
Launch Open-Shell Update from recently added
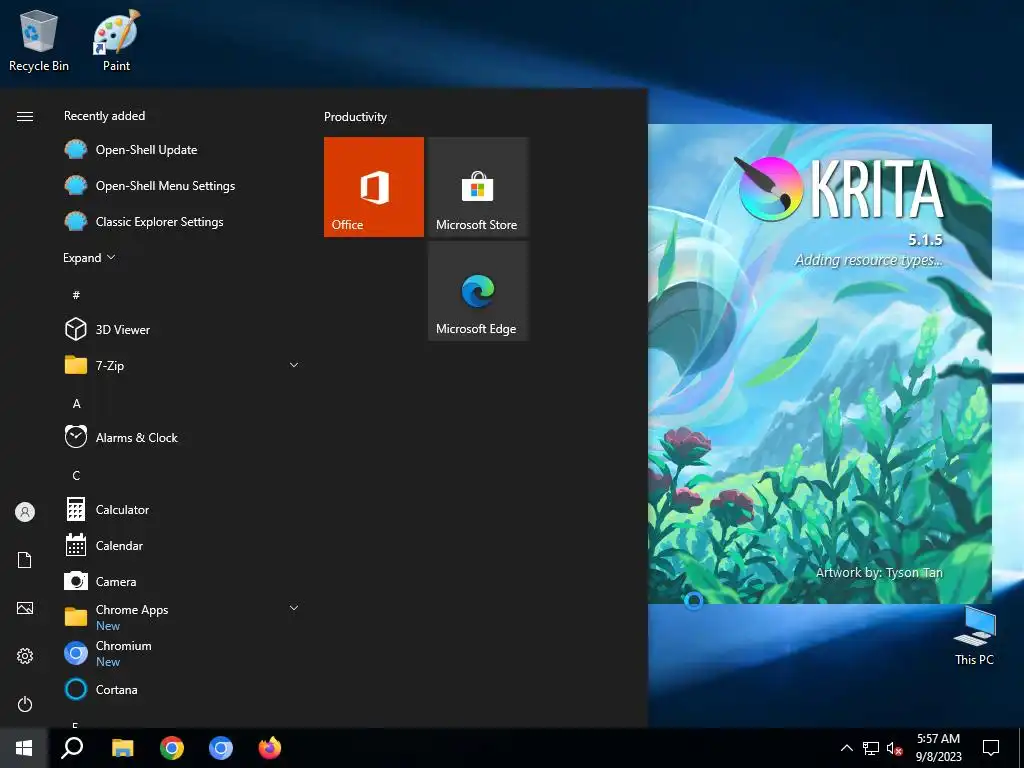(x=183, y=150)
